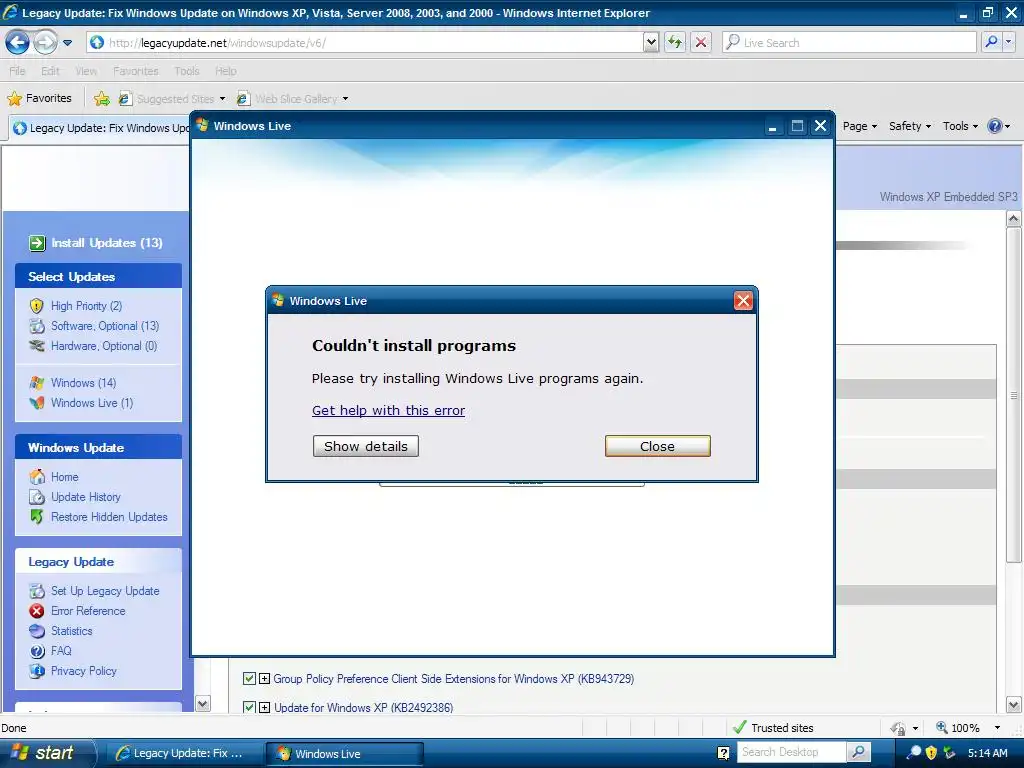
Task: Click the Refresh page icon
Action: click(675, 42)
